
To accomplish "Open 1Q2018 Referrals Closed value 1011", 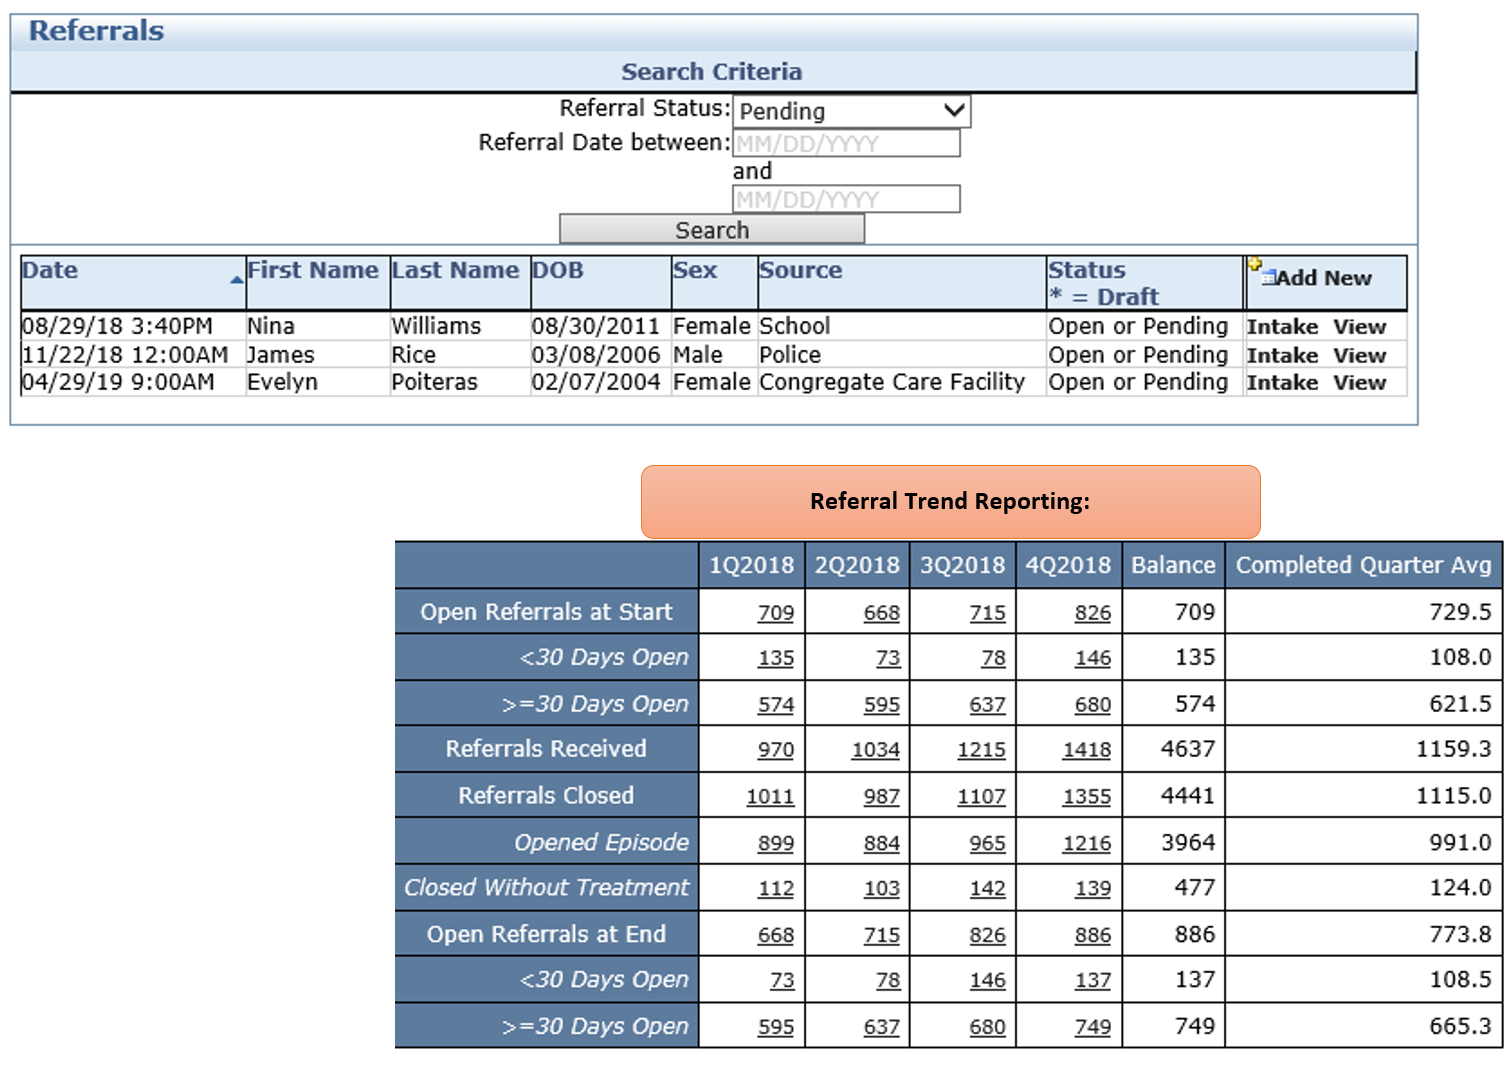I will coord(770,796).
